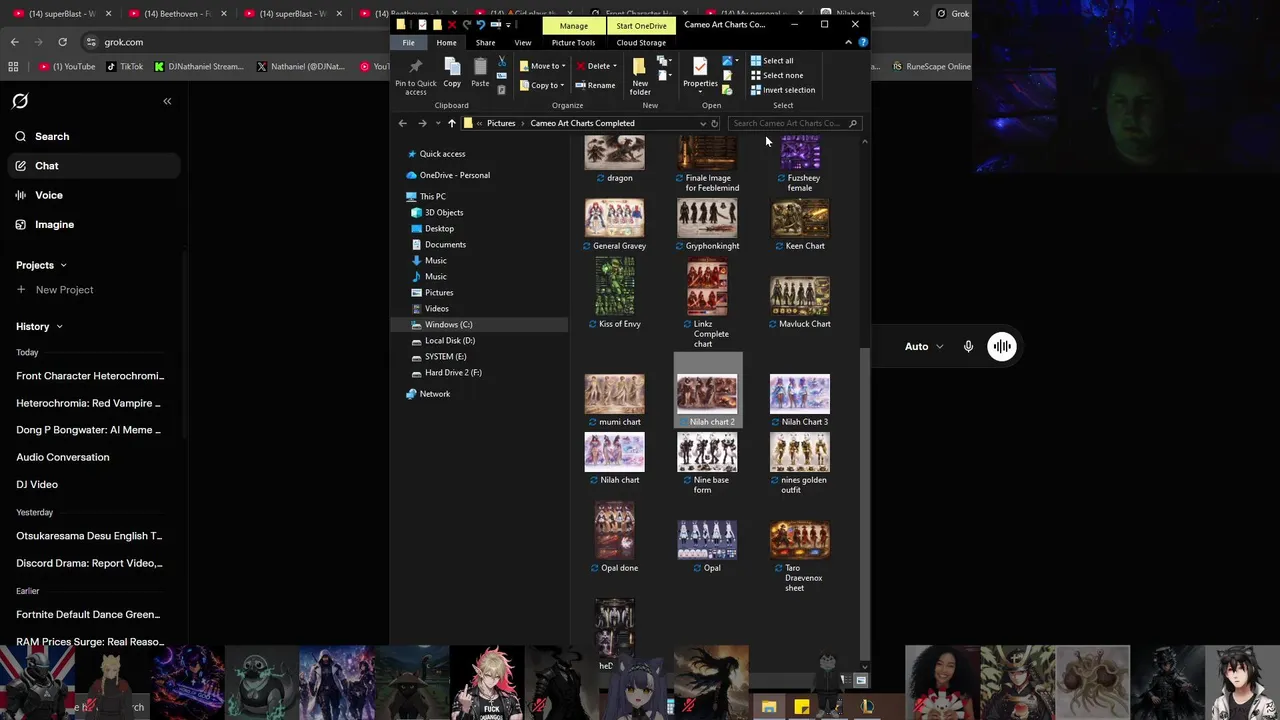
Task: Open the Move to dropdown
Action: pyautogui.click(x=543, y=66)
